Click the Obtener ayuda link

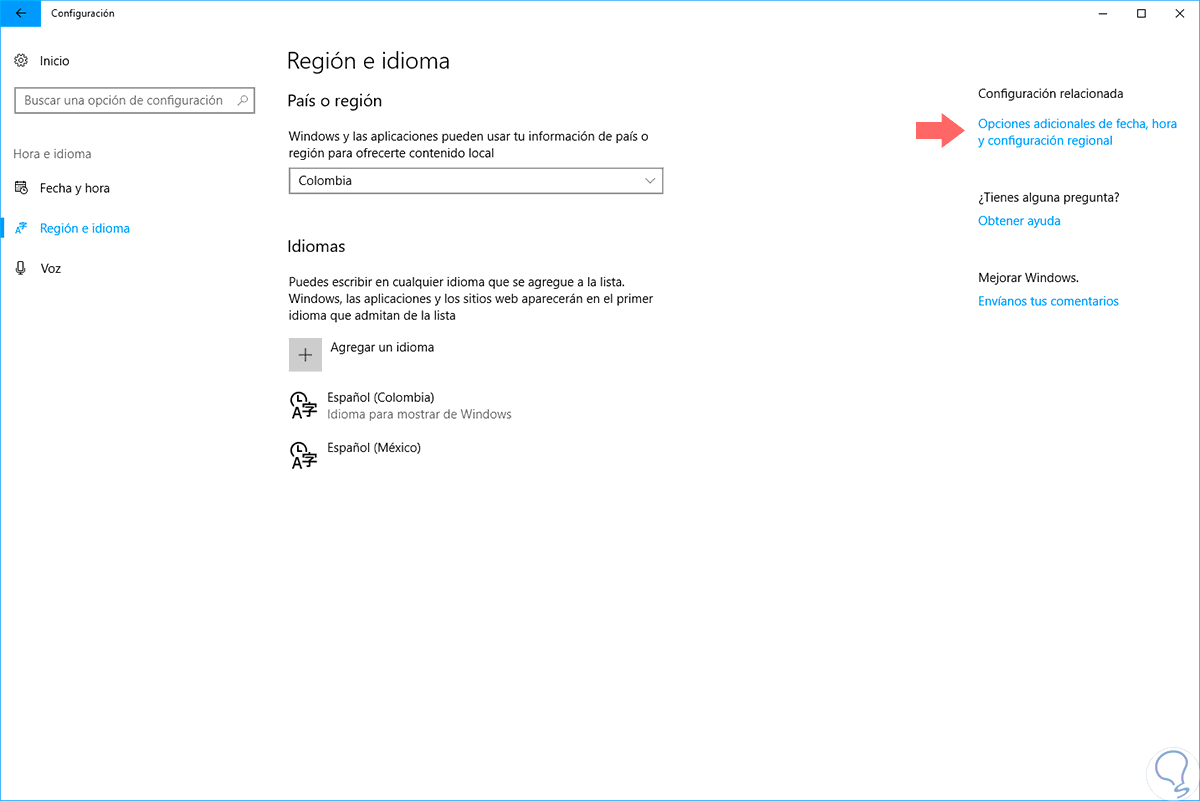(1019, 221)
